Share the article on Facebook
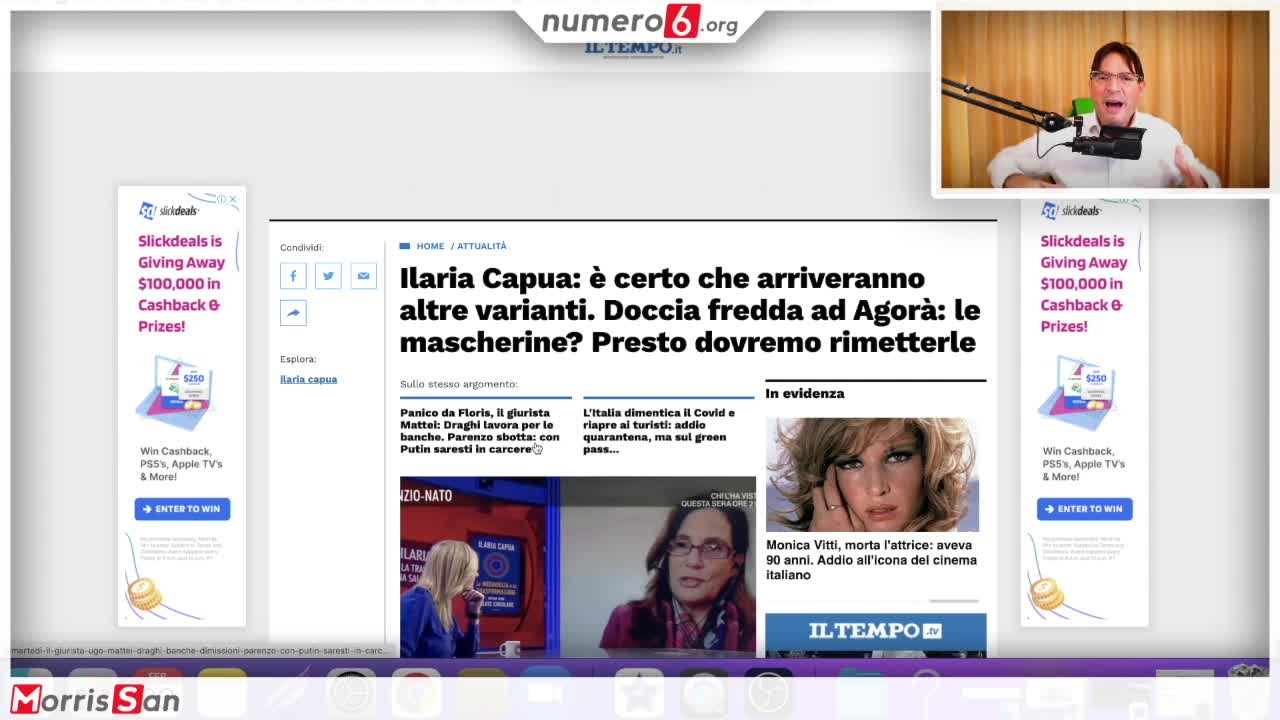The image size is (1280, 720). [293, 276]
